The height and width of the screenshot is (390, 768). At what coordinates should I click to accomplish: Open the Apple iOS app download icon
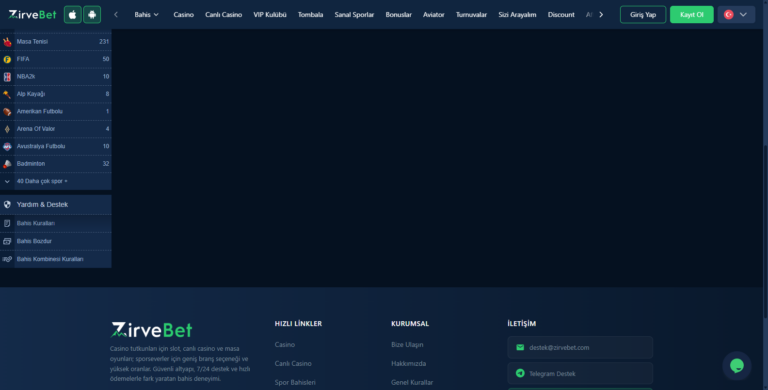(72, 15)
